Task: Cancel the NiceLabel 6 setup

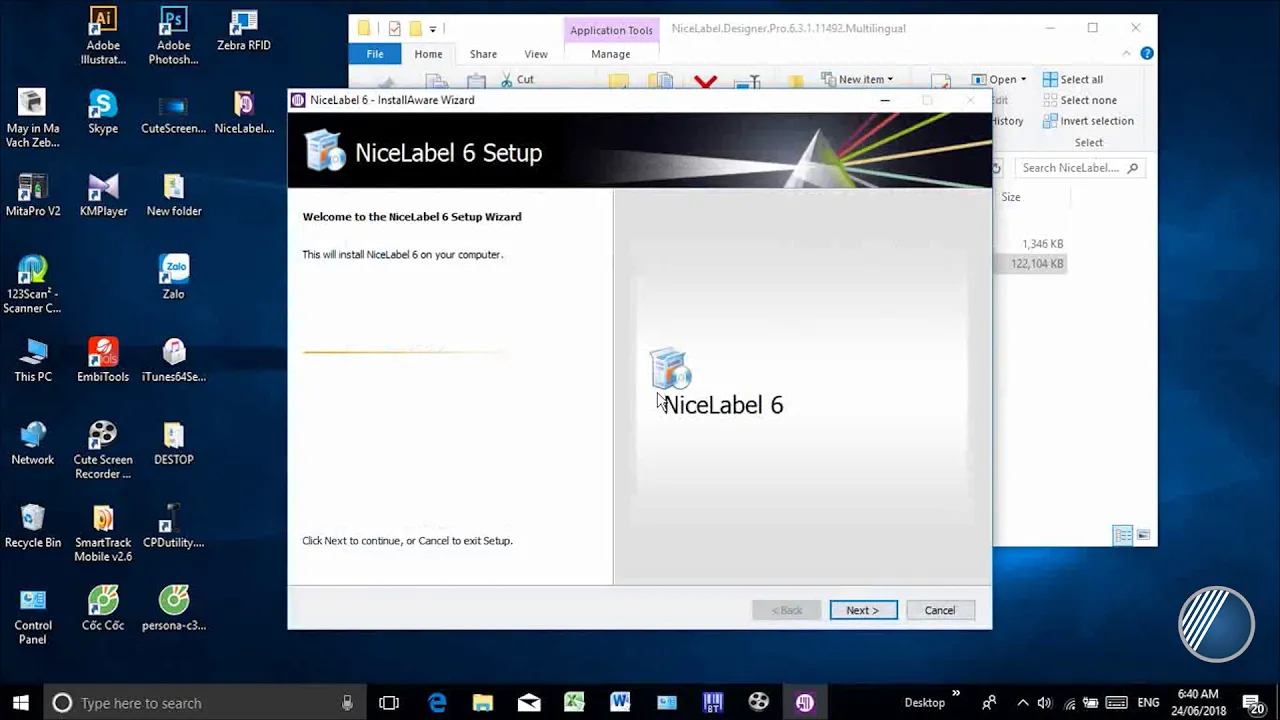Action: [x=940, y=610]
